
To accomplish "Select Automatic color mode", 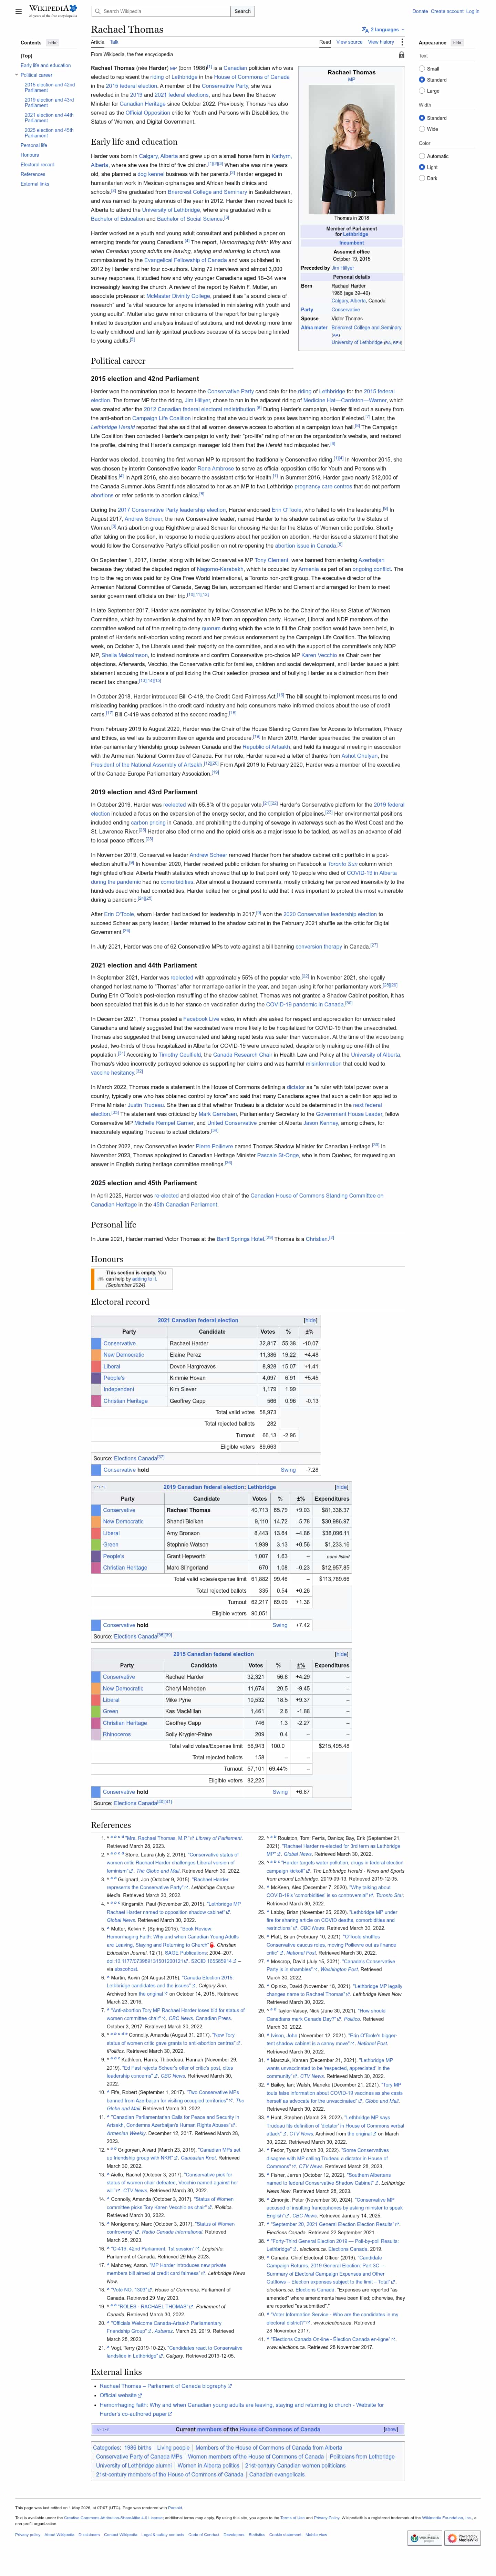I will pos(422,156).
